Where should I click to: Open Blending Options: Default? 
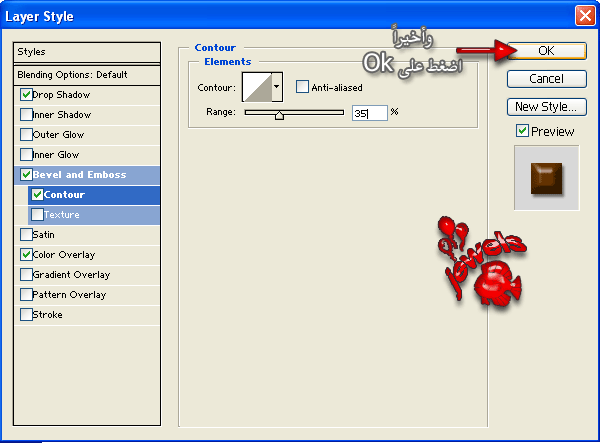[x=88, y=75]
